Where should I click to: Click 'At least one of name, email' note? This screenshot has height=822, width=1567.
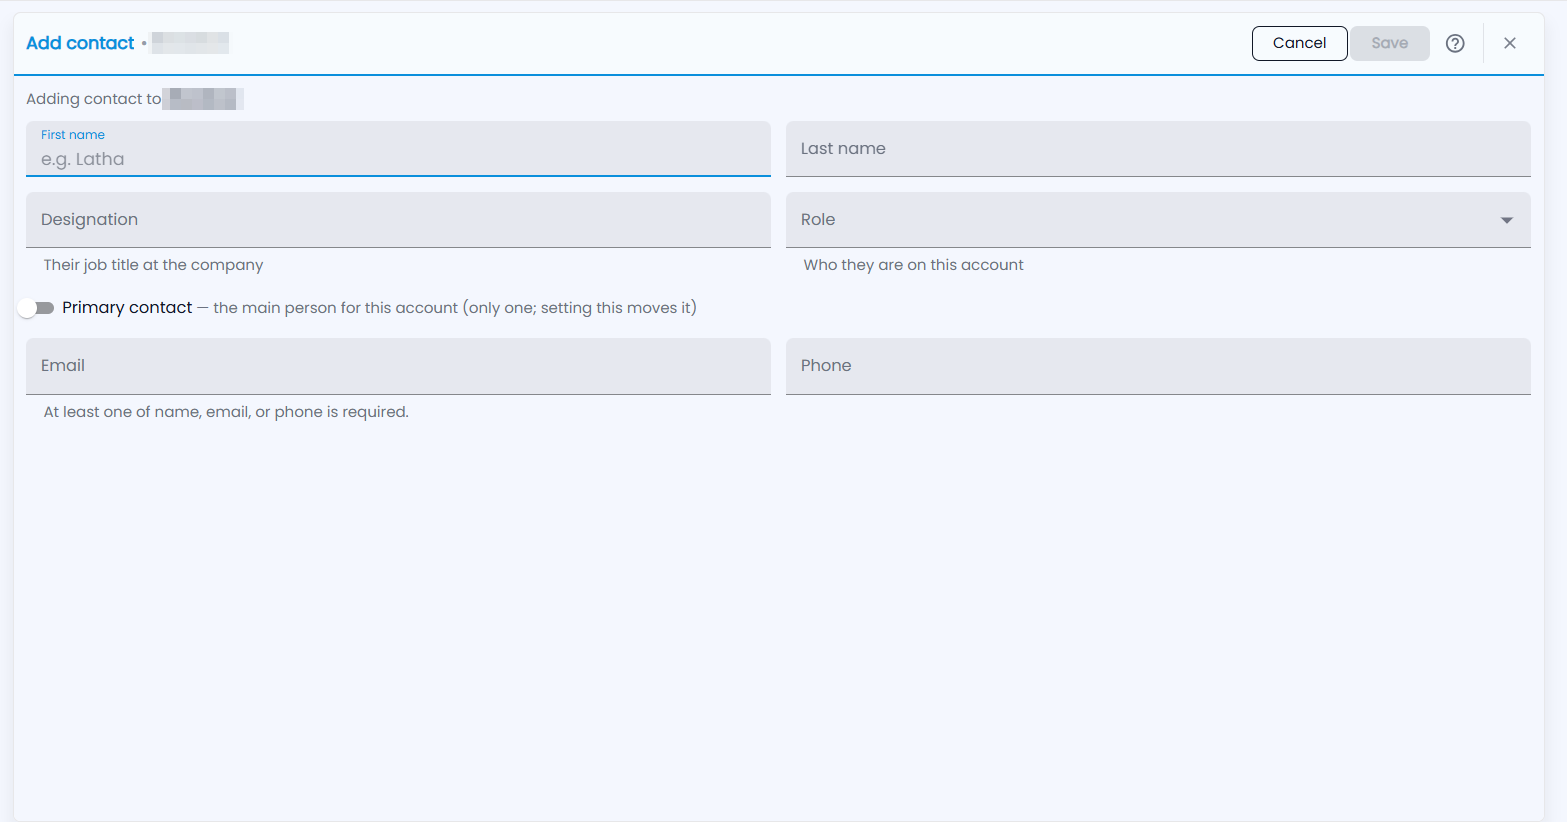point(226,412)
